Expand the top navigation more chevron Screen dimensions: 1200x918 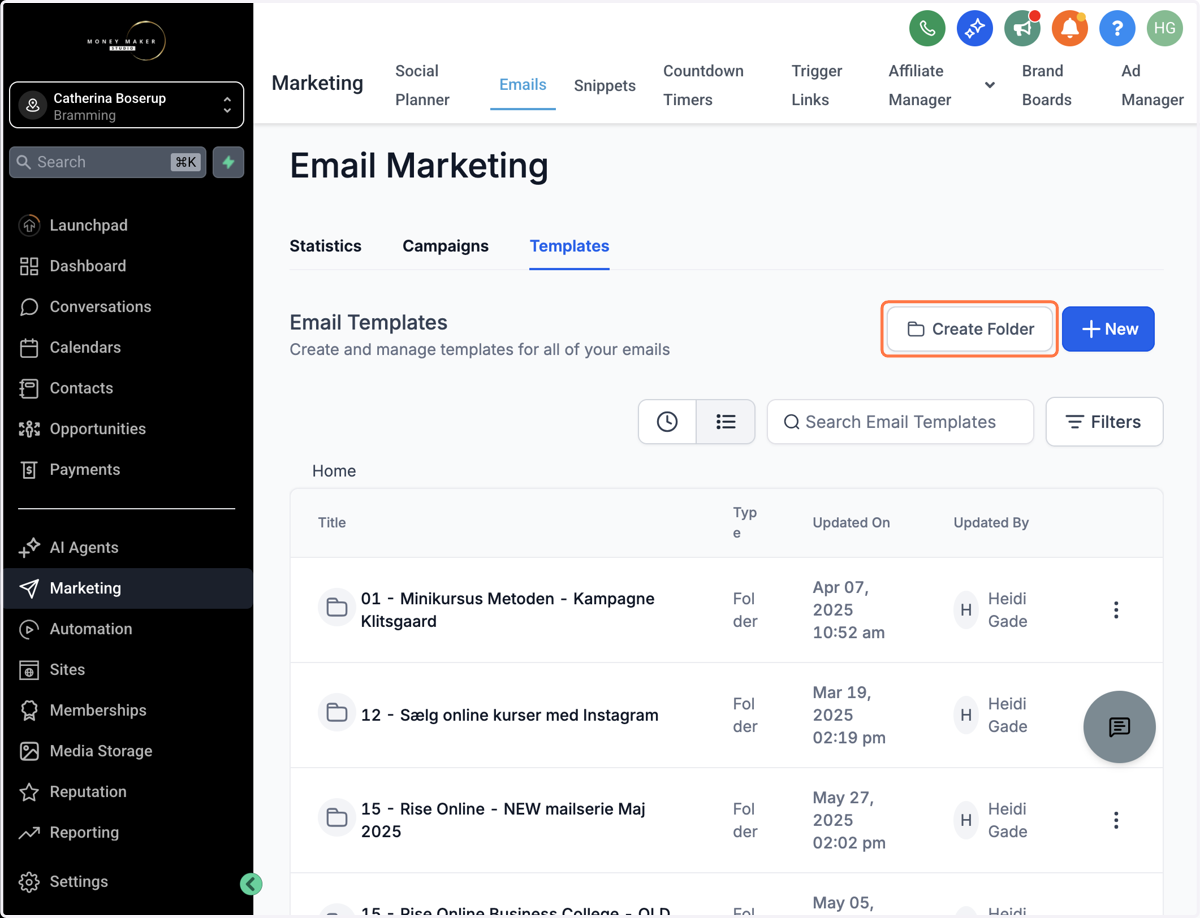(989, 85)
